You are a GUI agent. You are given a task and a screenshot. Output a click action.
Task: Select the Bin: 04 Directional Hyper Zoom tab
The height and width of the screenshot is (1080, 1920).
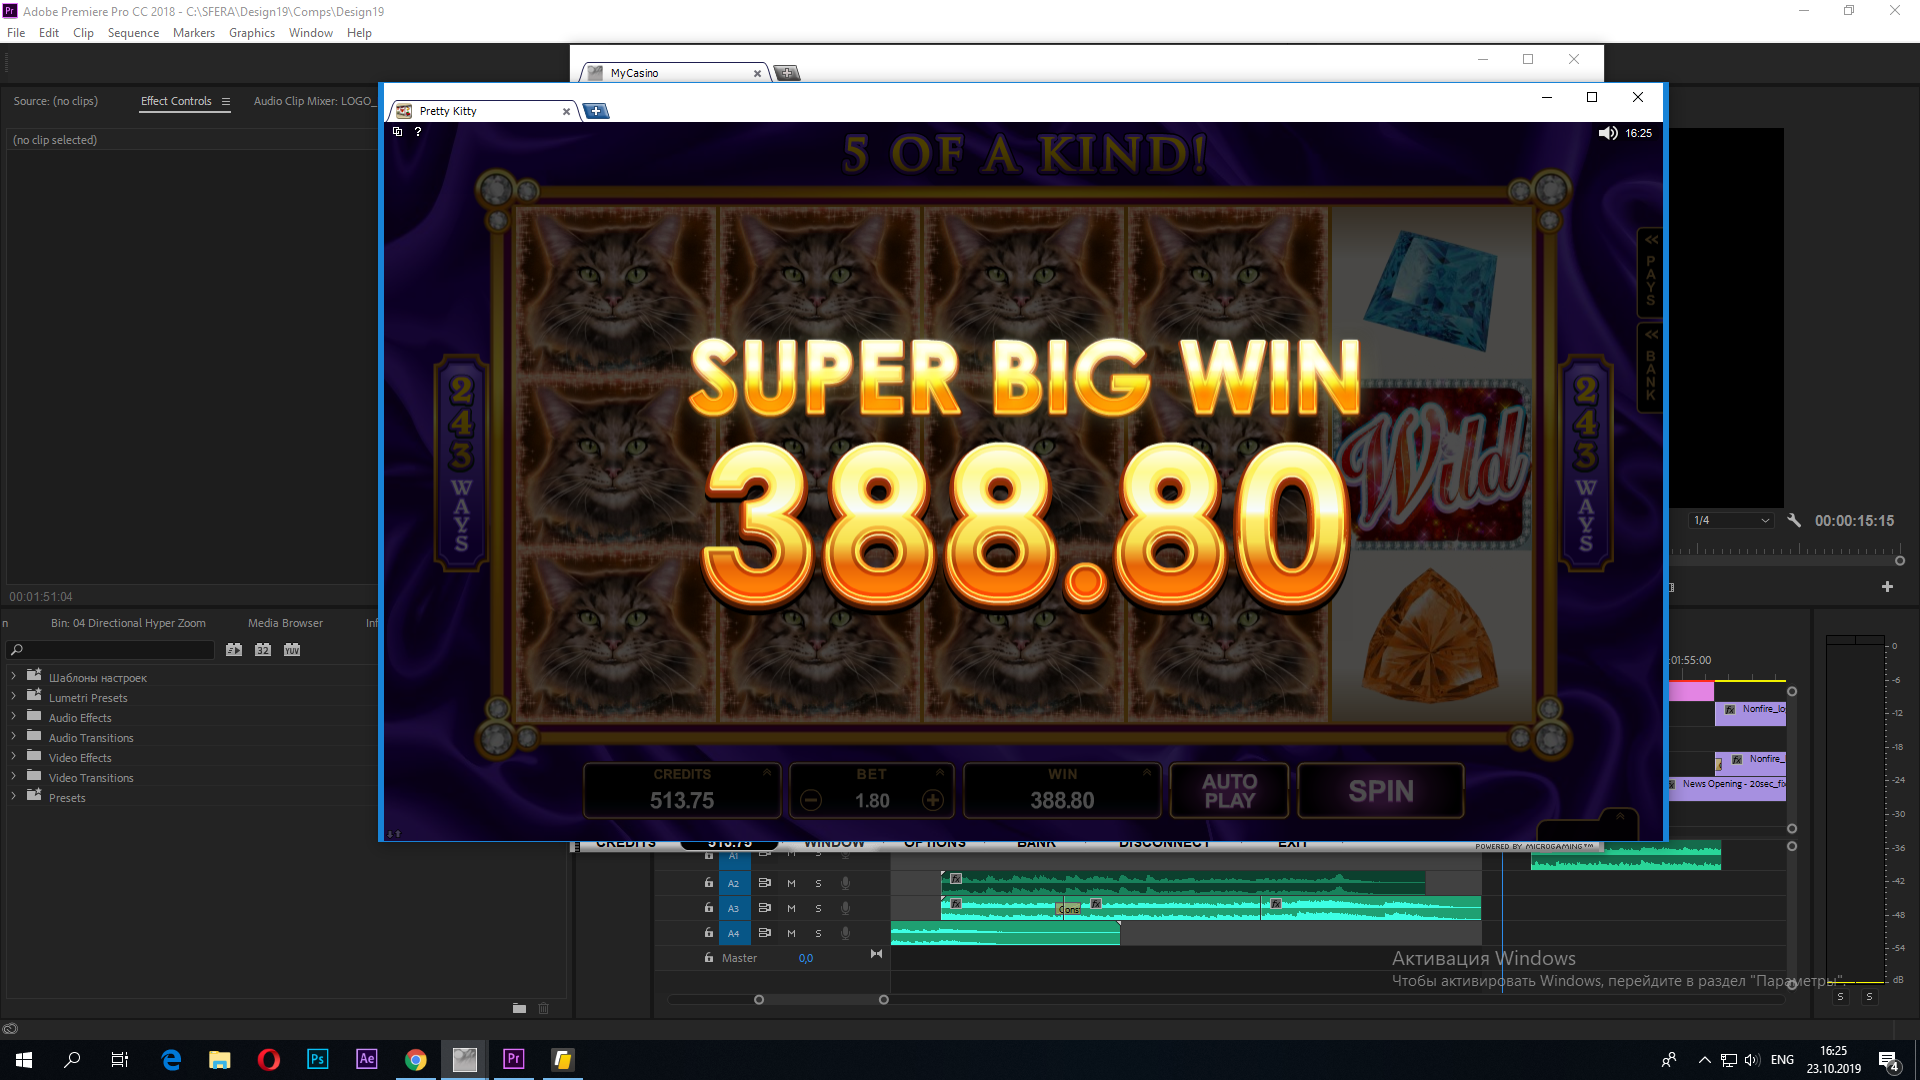tap(128, 623)
